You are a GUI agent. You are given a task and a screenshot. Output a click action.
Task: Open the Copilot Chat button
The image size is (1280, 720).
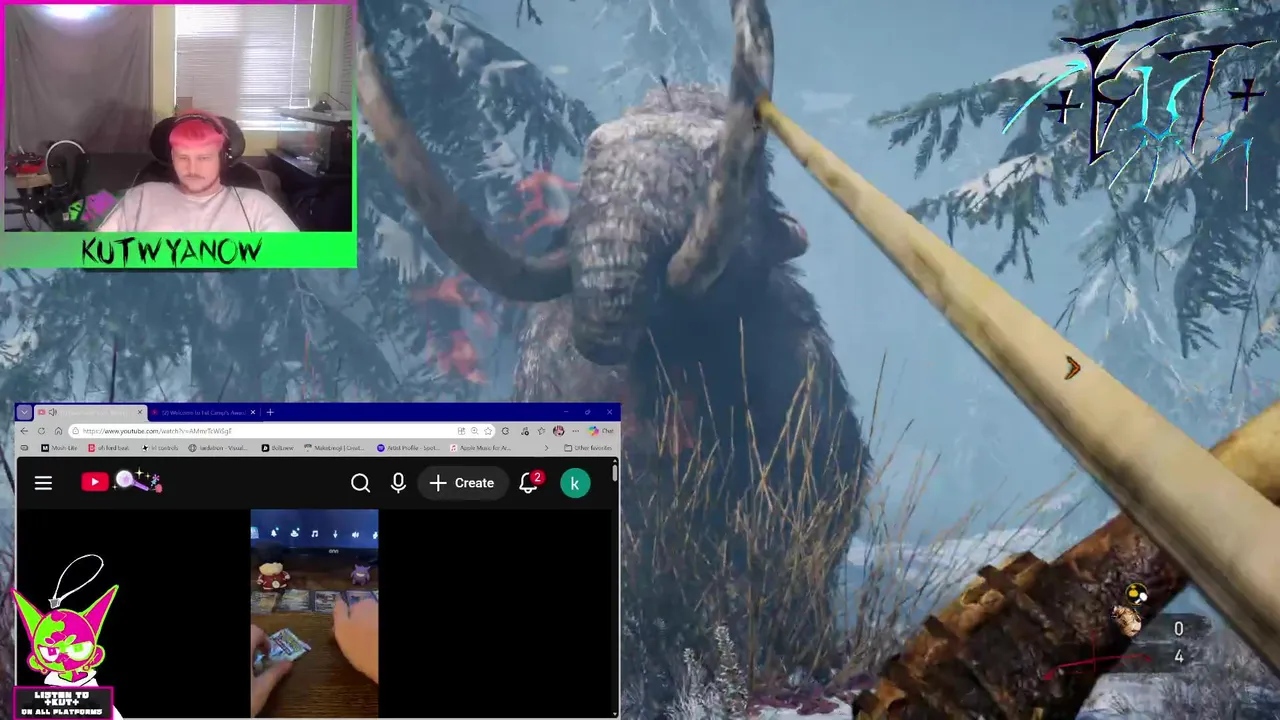[600, 431]
